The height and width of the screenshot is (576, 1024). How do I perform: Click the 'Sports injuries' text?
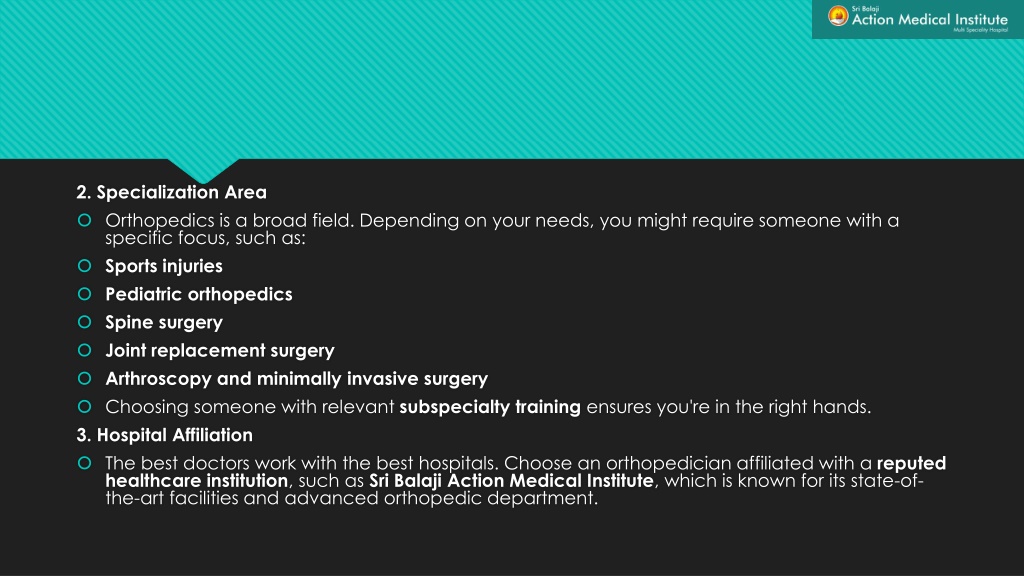pyautogui.click(x=164, y=266)
